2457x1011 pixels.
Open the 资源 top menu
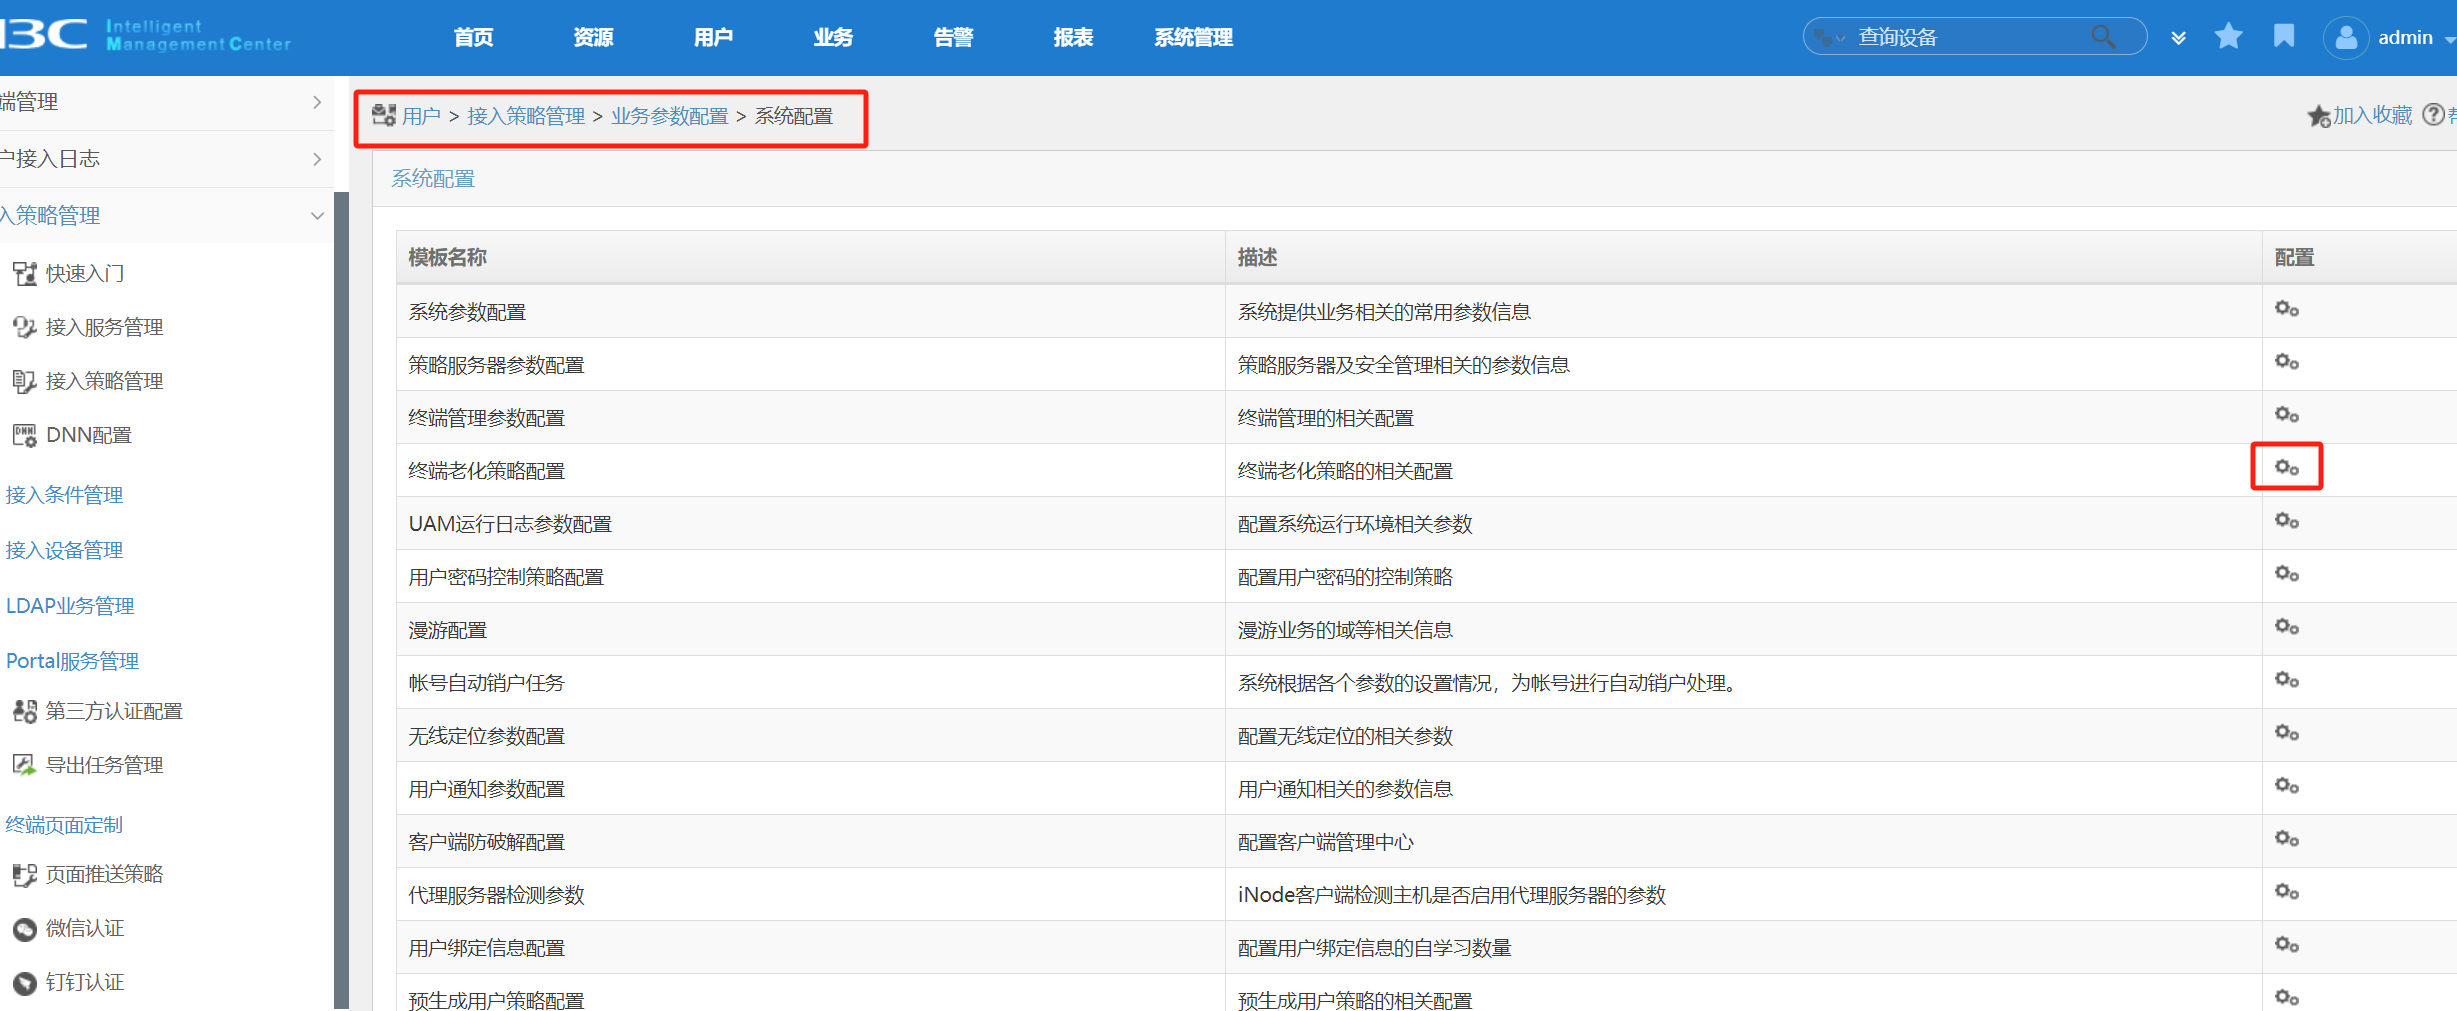pyautogui.click(x=593, y=38)
